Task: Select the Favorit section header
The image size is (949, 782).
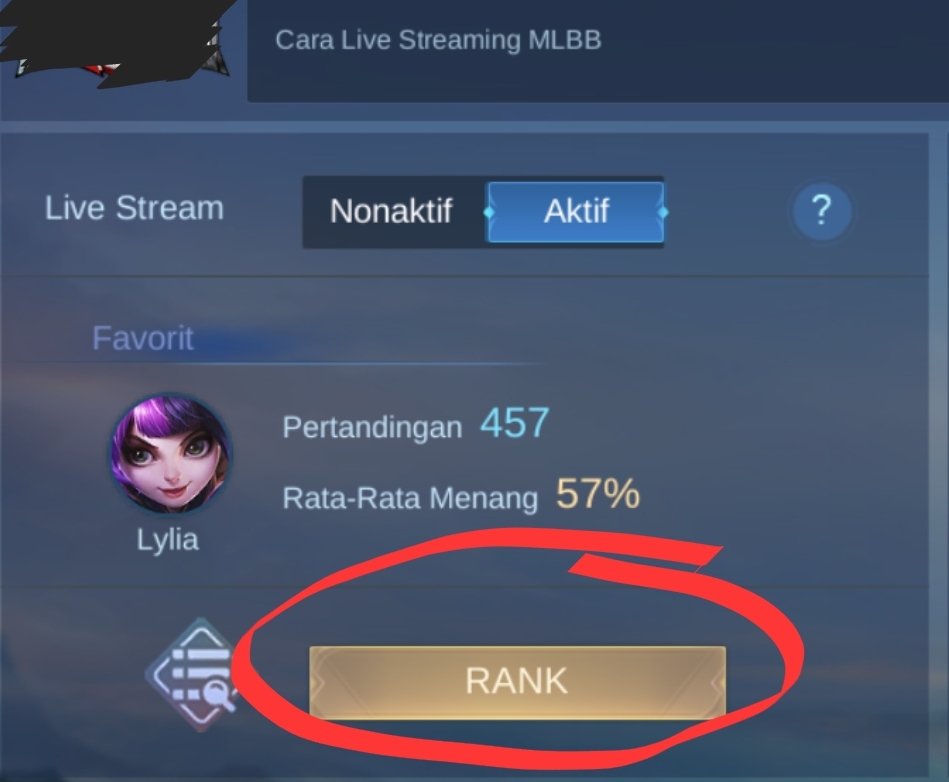Action: 143,338
